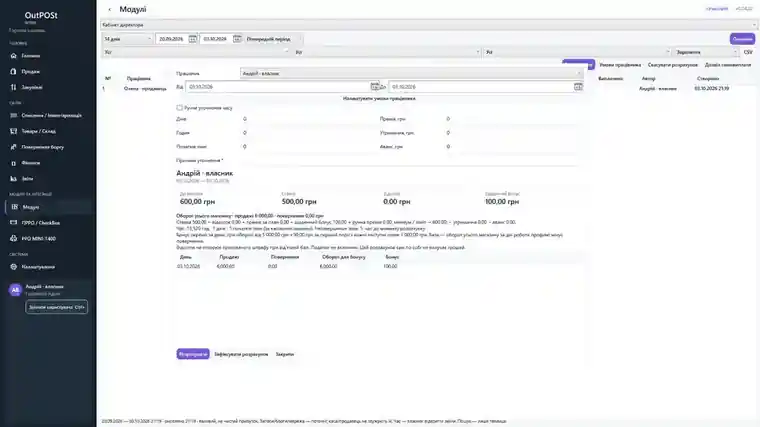Open Працівник dropdown showing Андрій · власник
The height and width of the screenshot is (427, 760).
coord(411,73)
